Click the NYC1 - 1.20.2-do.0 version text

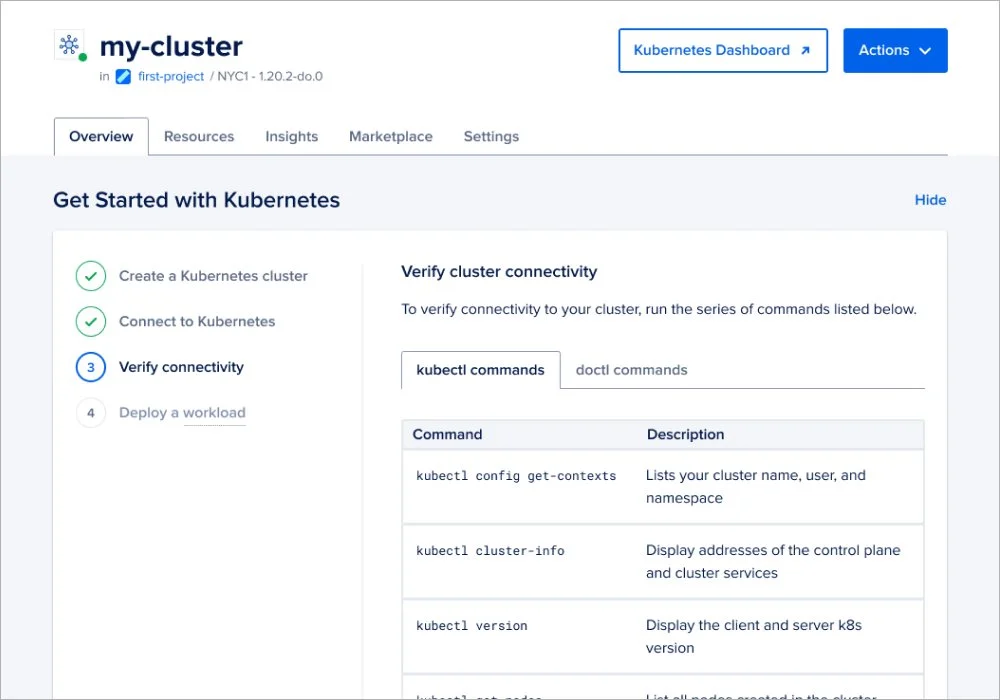[270, 77]
